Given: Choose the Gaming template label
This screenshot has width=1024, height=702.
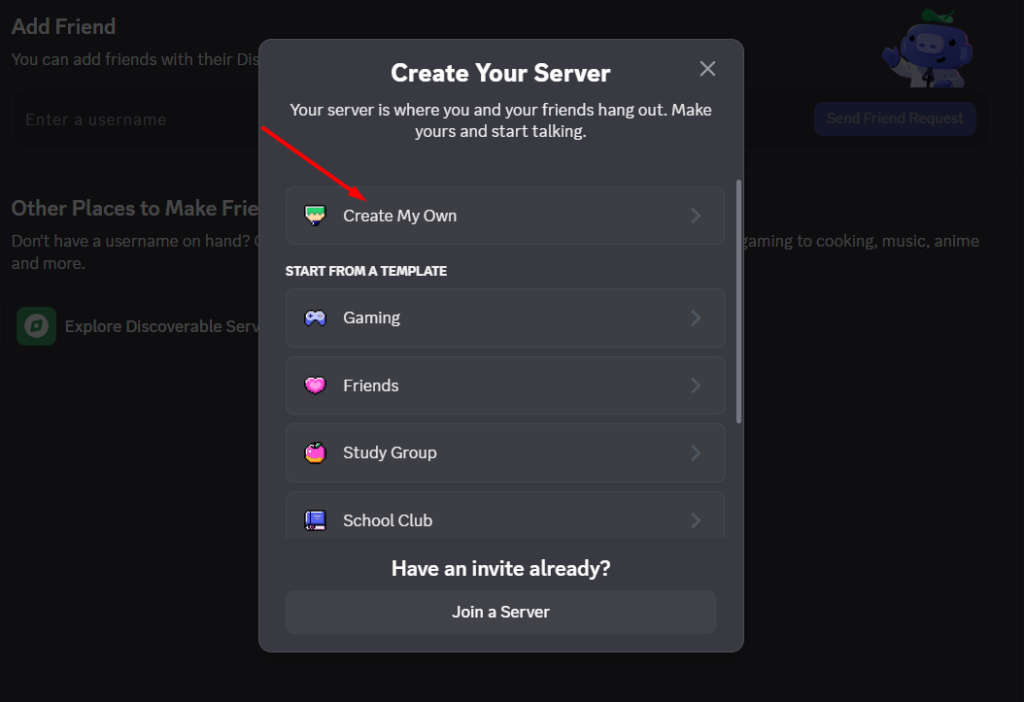Looking at the screenshot, I should (x=372, y=318).
